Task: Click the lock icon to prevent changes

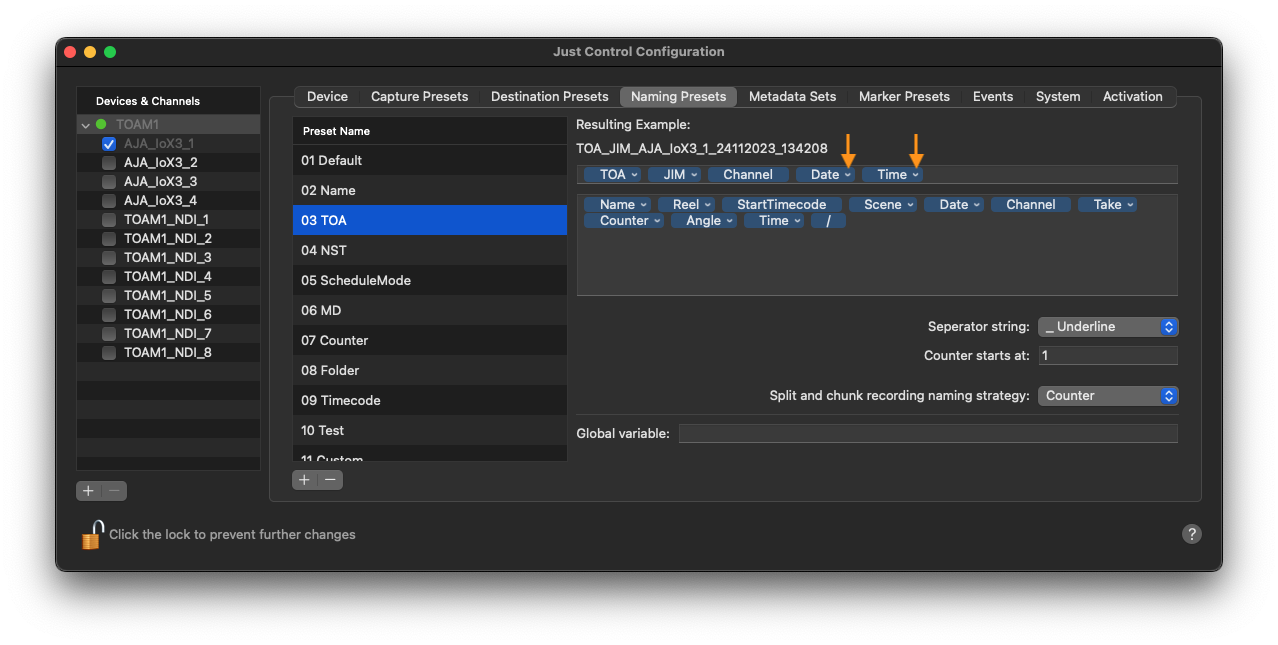Action: [x=92, y=535]
